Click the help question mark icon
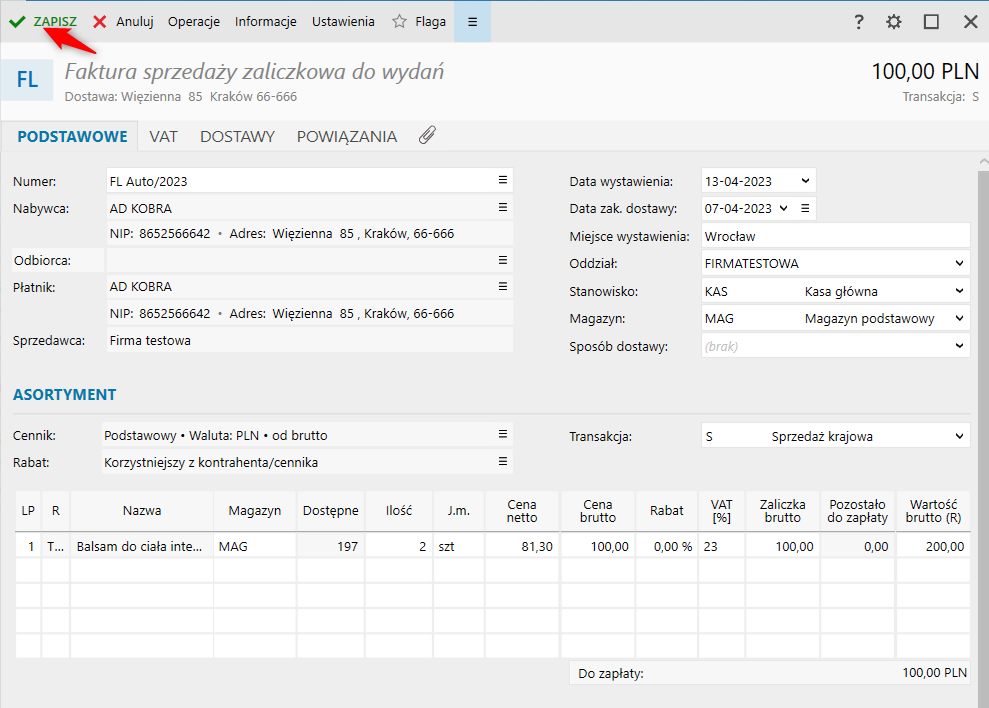Image resolution: width=989 pixels, height=708 pixels. click(858, 21)
